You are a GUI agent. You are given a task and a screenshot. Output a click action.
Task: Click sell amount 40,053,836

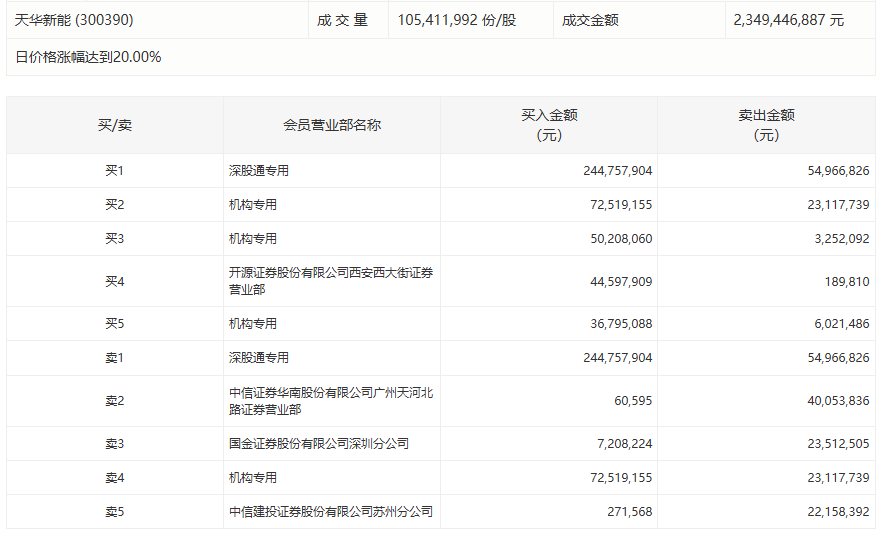coord(838,401)
